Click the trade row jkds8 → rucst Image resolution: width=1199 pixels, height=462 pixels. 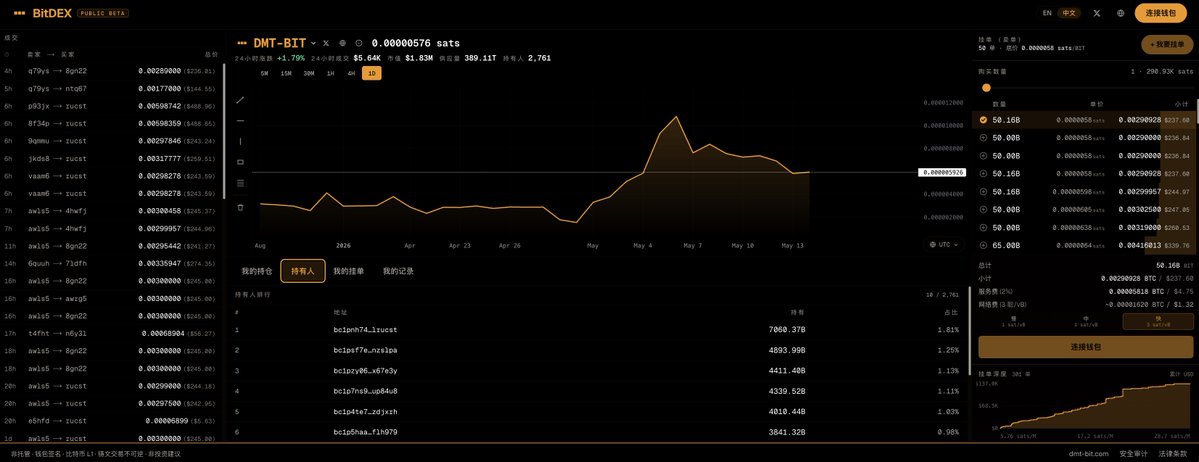111,158
